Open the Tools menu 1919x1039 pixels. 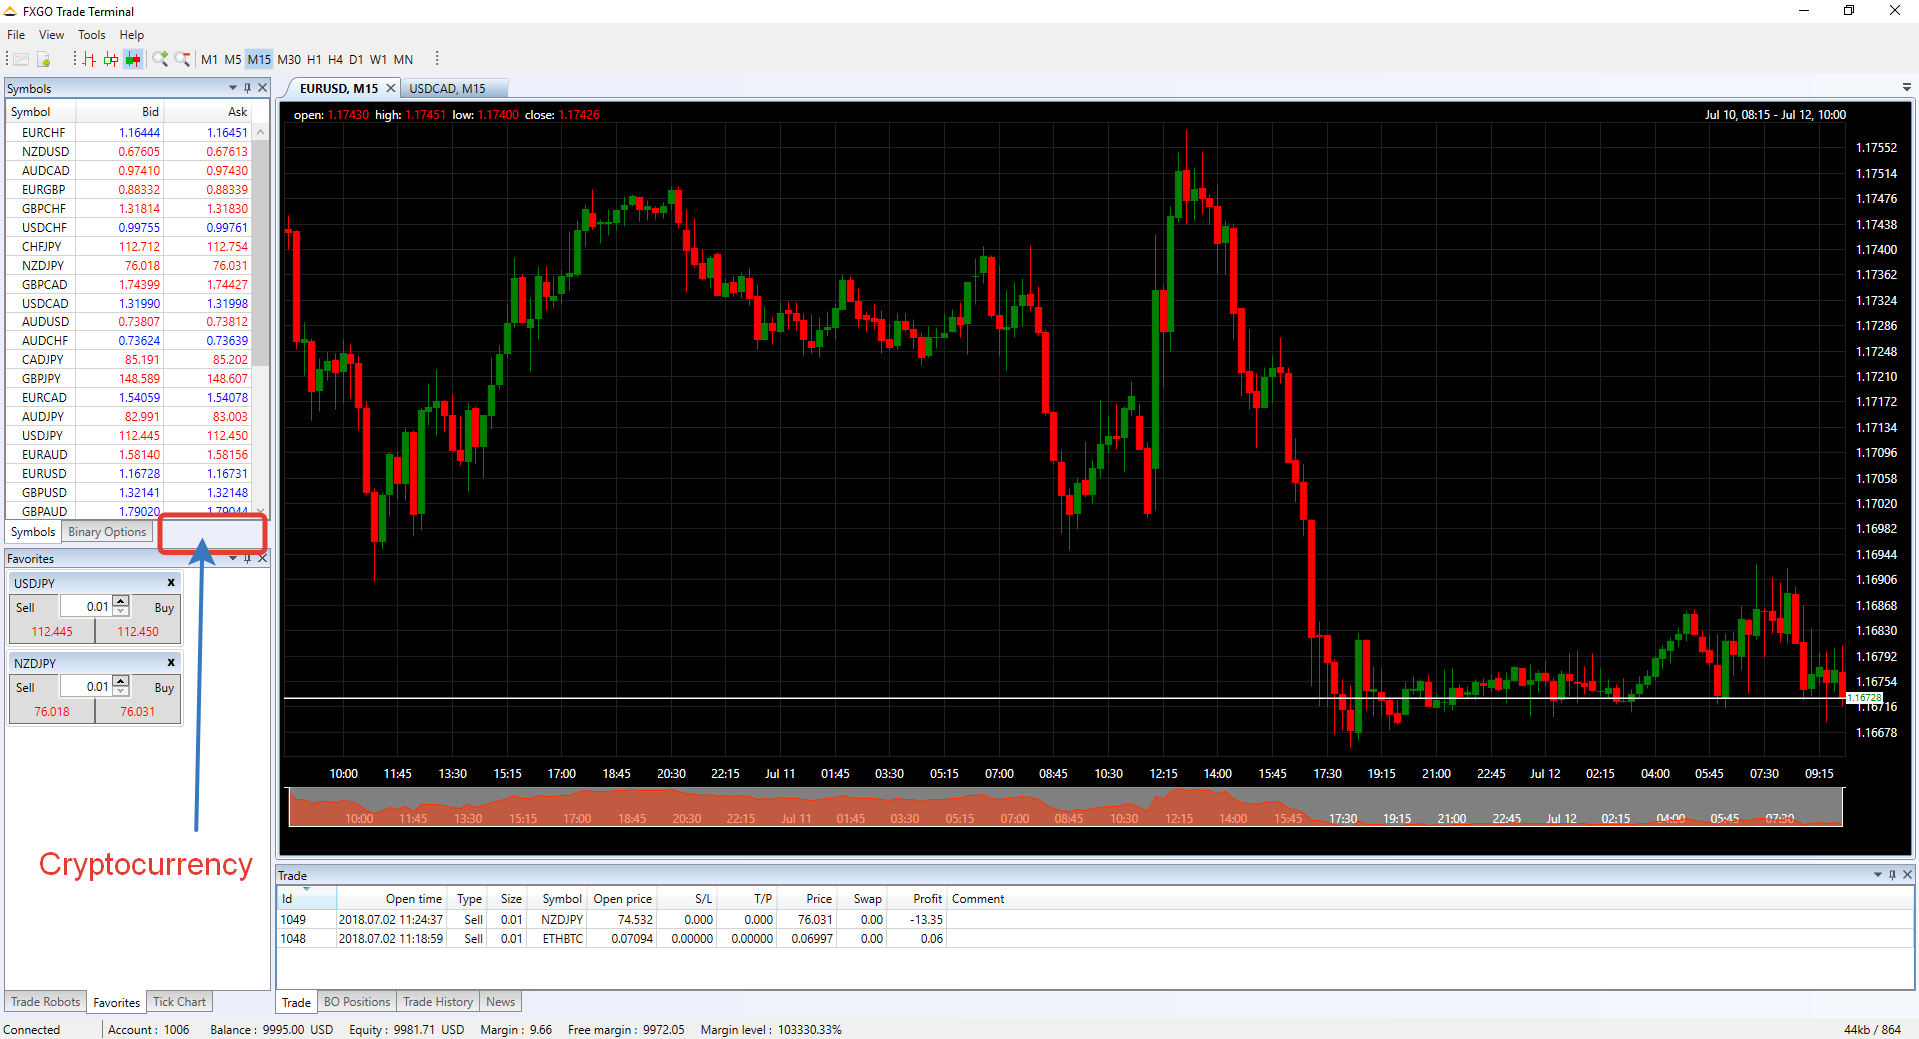91,35
